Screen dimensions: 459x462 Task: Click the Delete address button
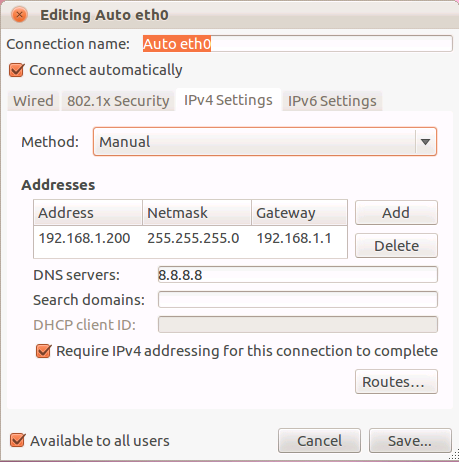[x=396, y=246]
